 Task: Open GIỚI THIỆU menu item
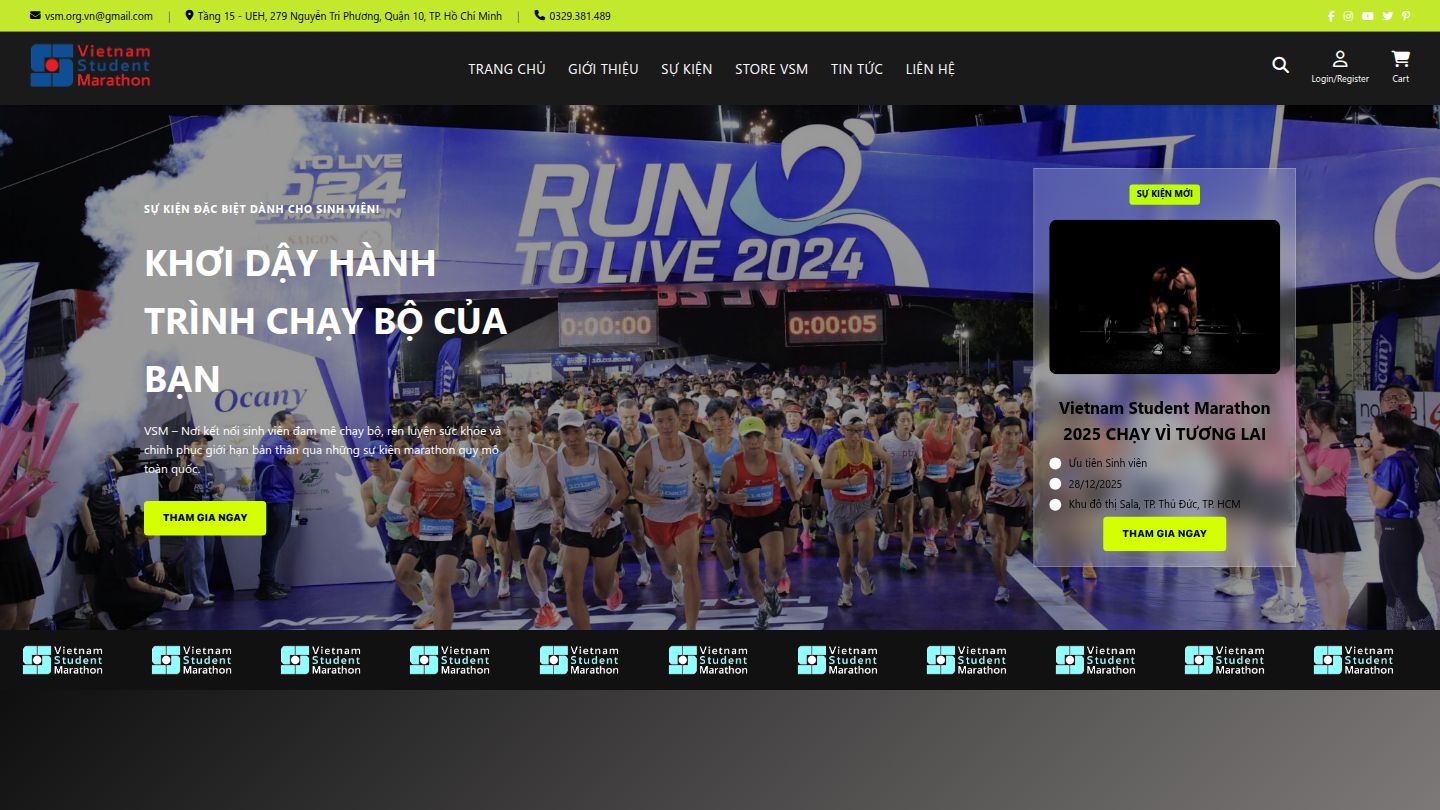click(x=603, y=69)
